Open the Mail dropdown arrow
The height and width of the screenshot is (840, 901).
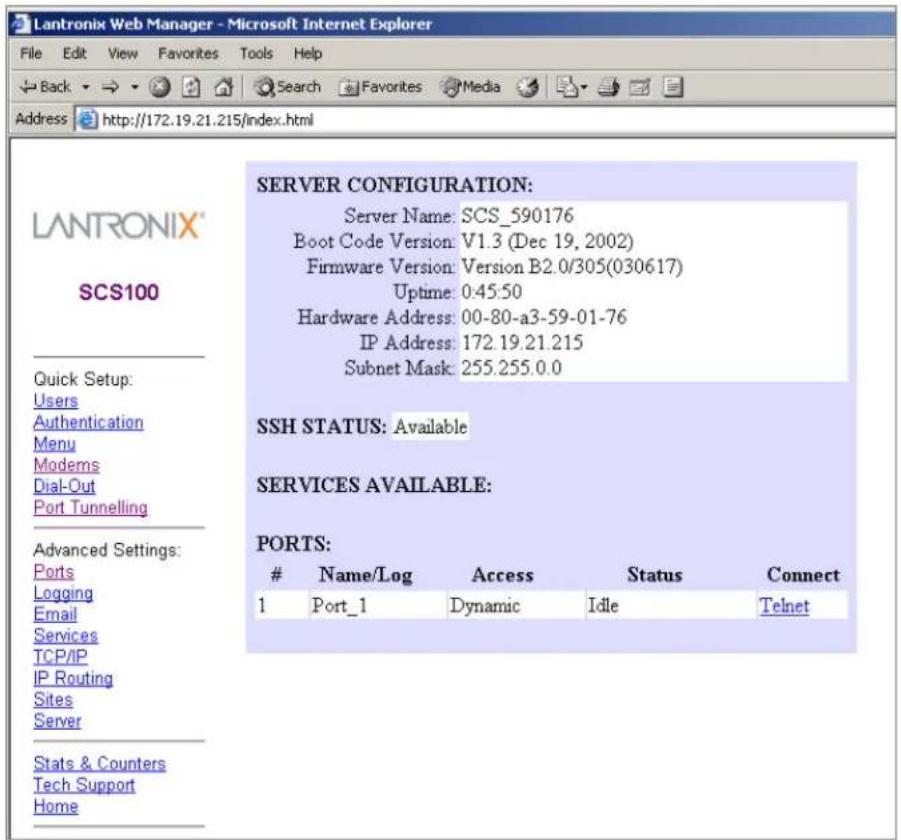[584, 87]
